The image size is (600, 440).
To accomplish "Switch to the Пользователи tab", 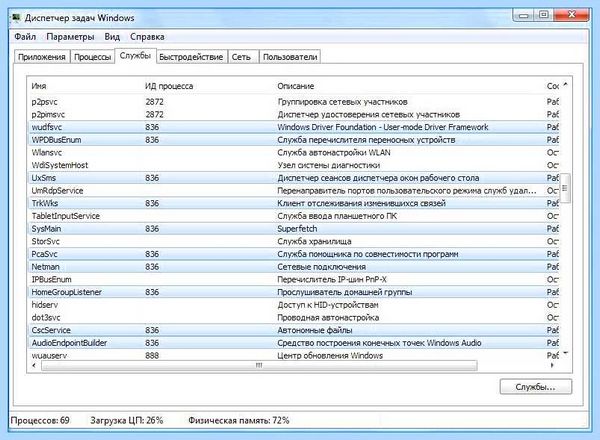I will [x=290, y=57].
